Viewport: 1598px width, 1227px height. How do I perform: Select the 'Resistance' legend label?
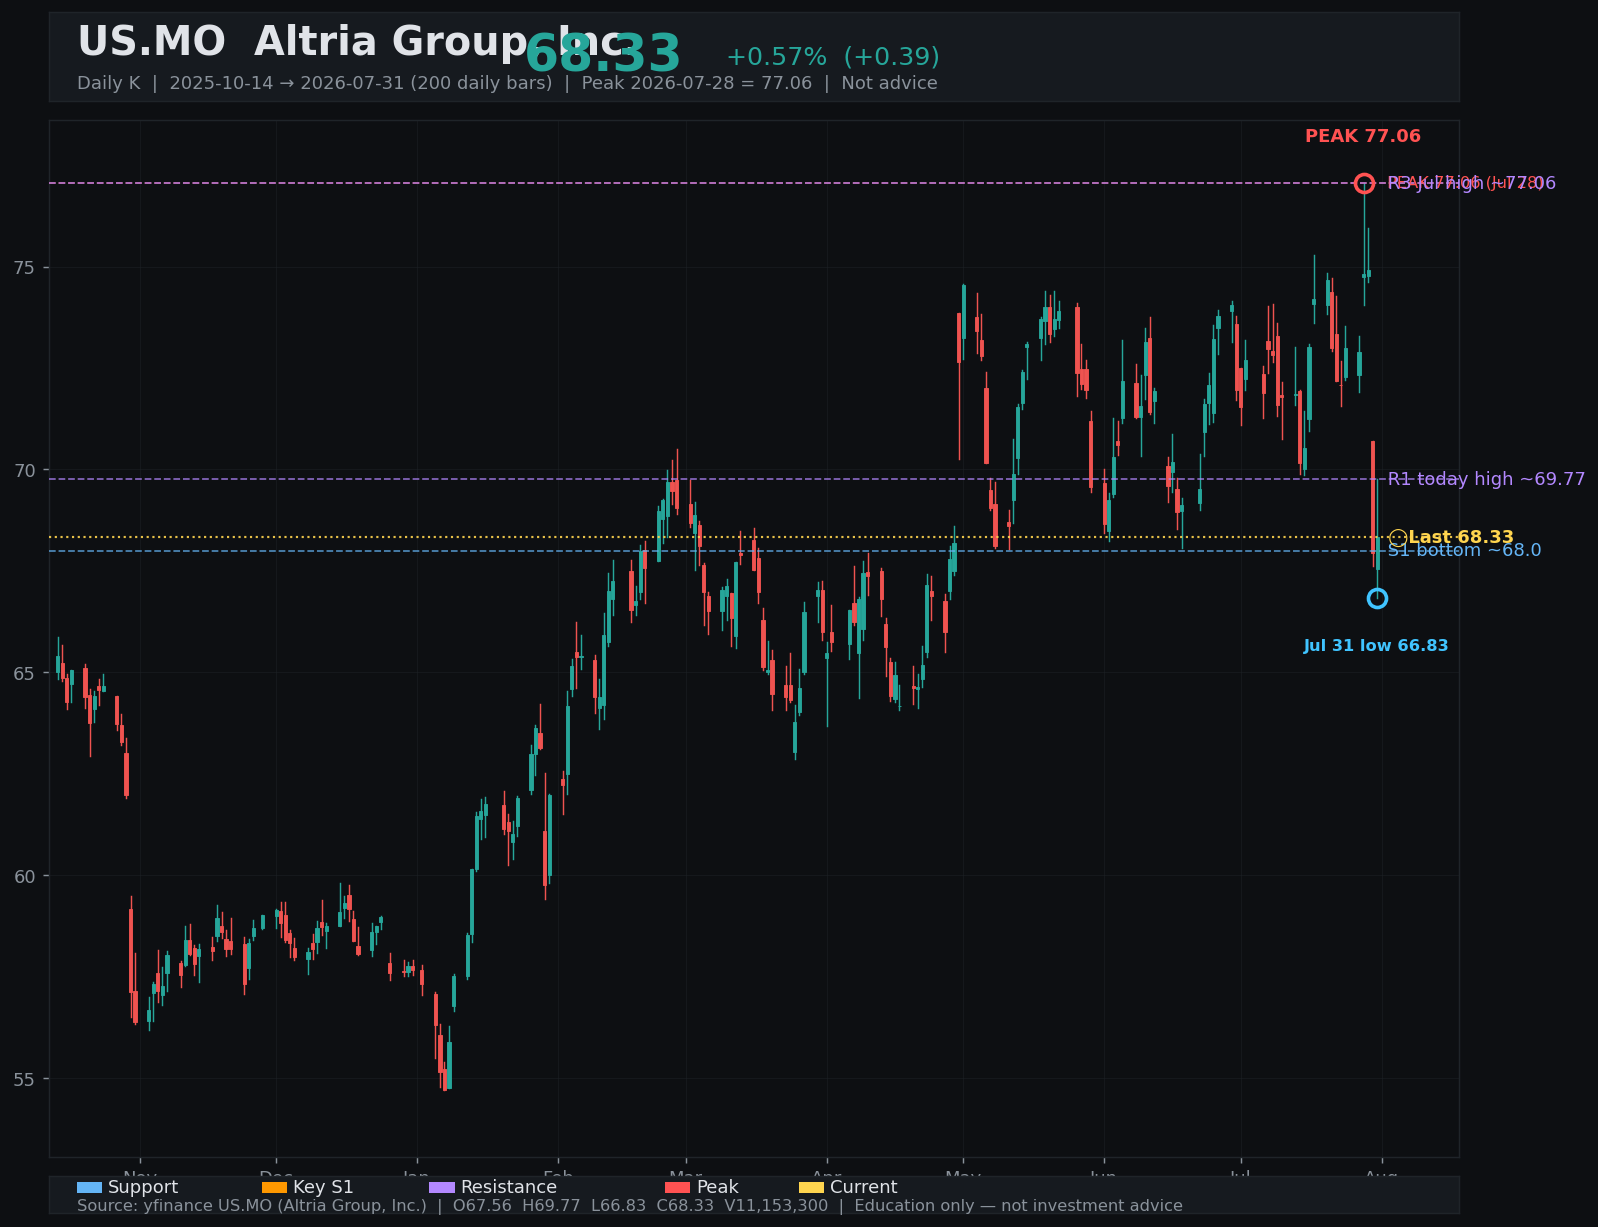(x=509, y=1187)
